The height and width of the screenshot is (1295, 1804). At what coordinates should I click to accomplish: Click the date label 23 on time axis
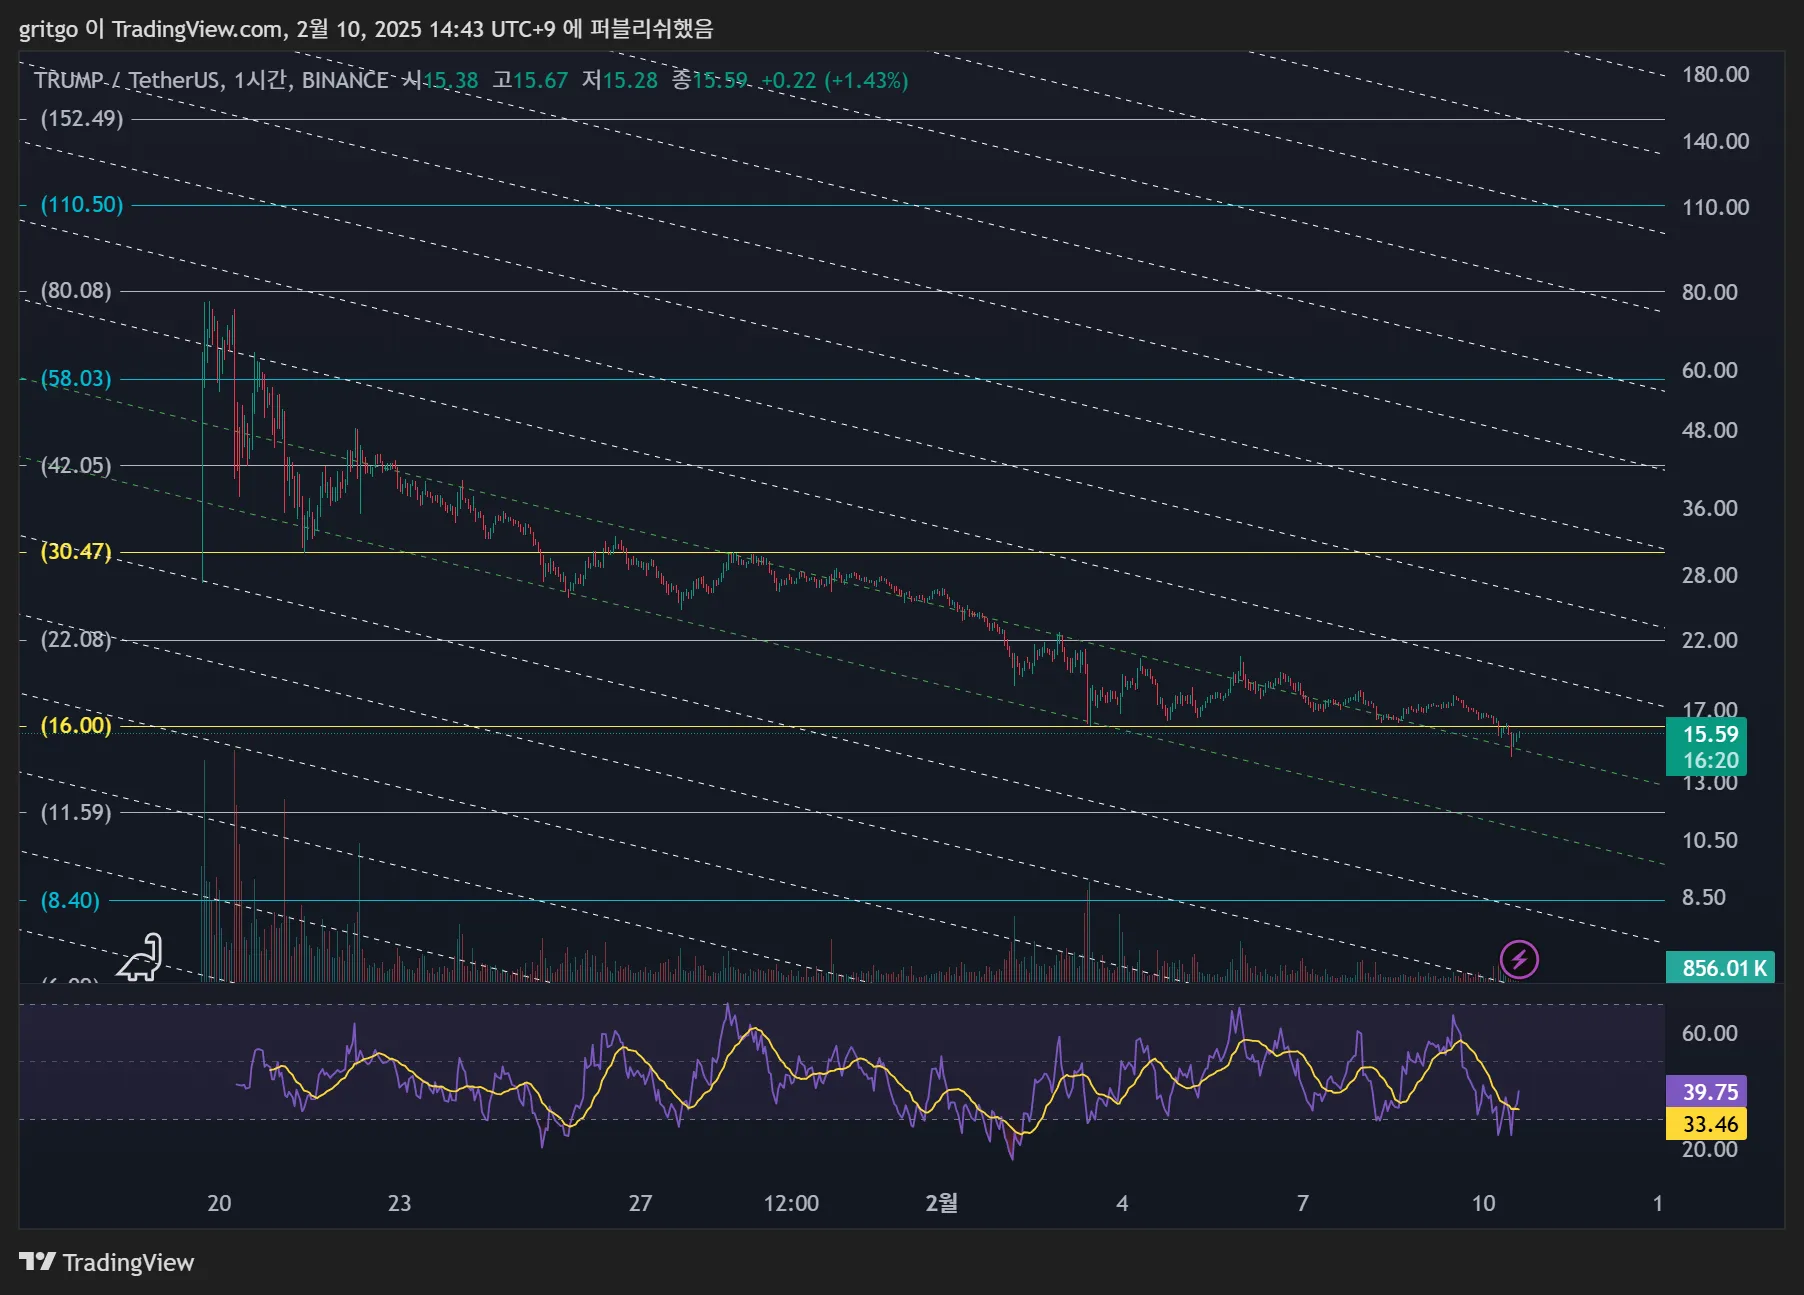(399, 1203)
